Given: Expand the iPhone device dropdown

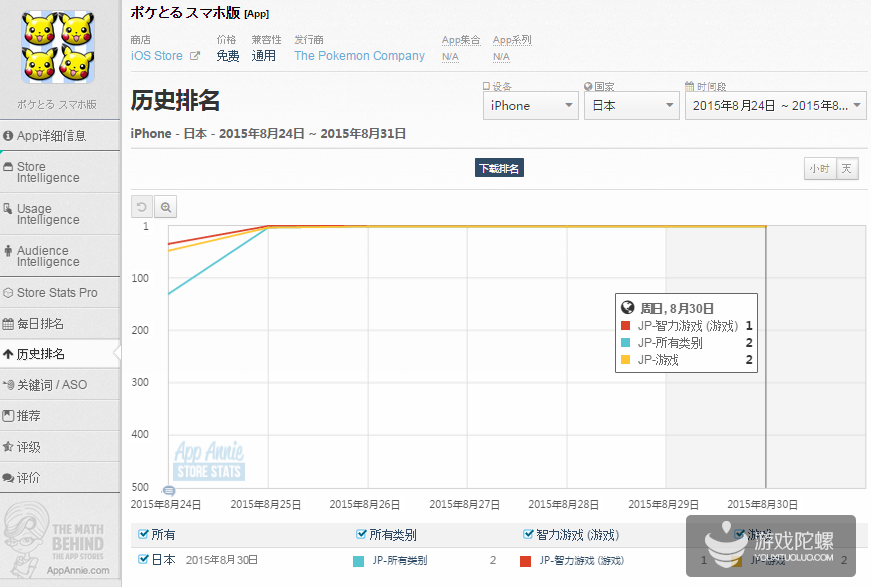Looking at the screenshot, I should tap(530, 105).
